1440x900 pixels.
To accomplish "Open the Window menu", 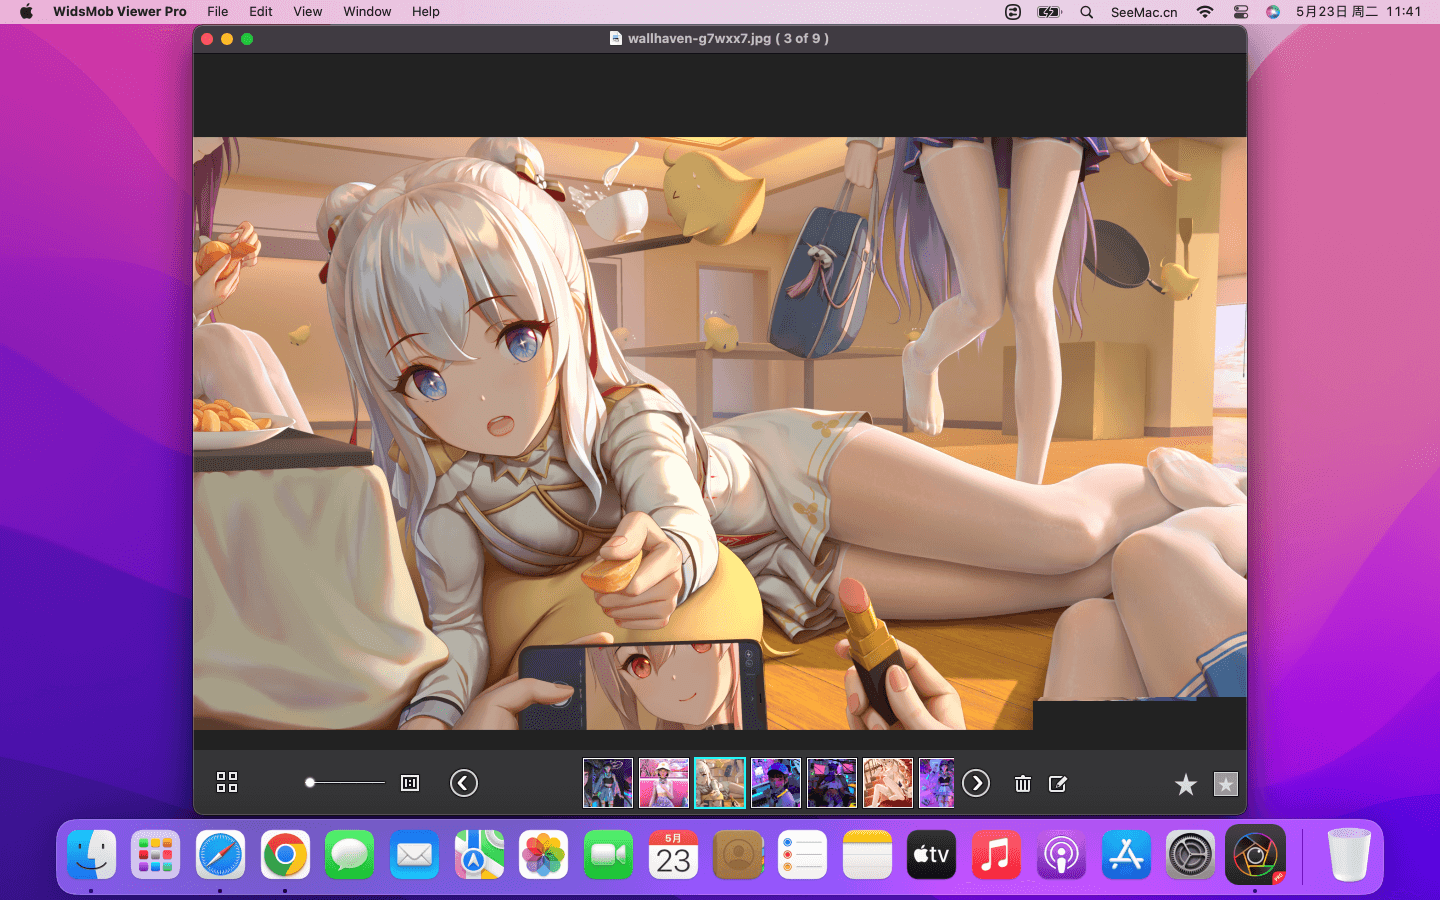I will click(367, 12).
